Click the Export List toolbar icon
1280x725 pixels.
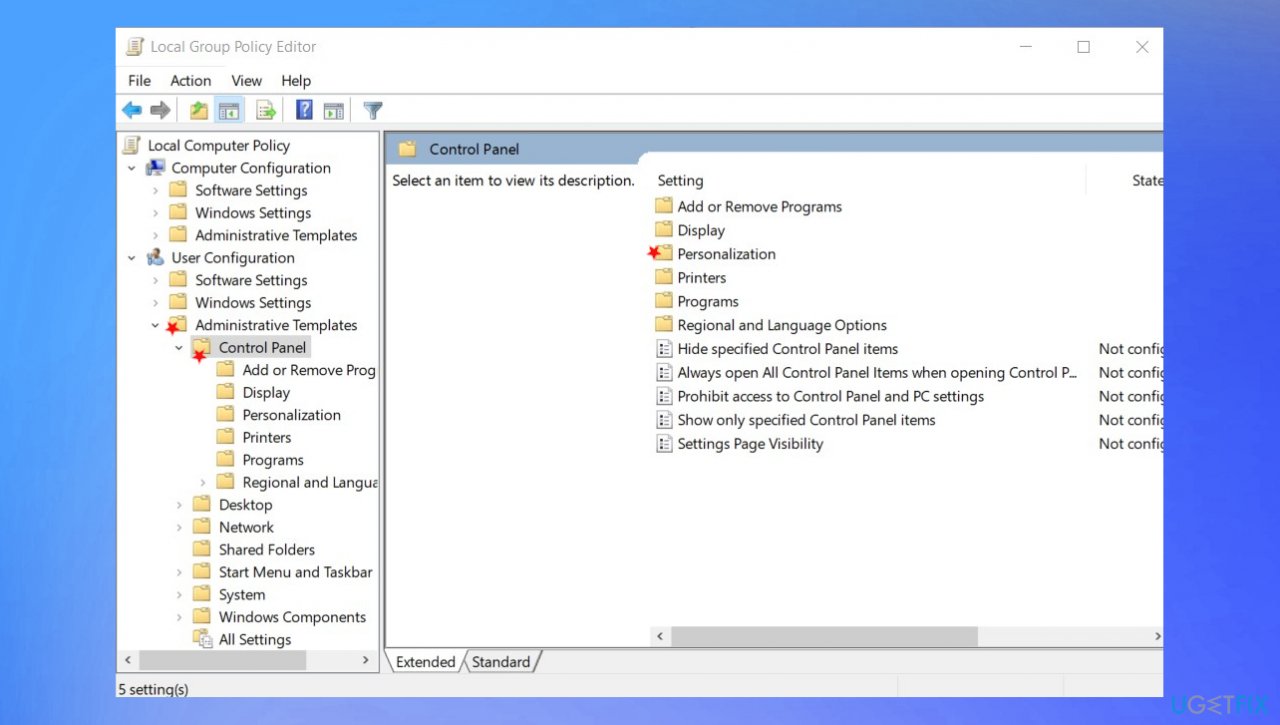click(266, 110)
